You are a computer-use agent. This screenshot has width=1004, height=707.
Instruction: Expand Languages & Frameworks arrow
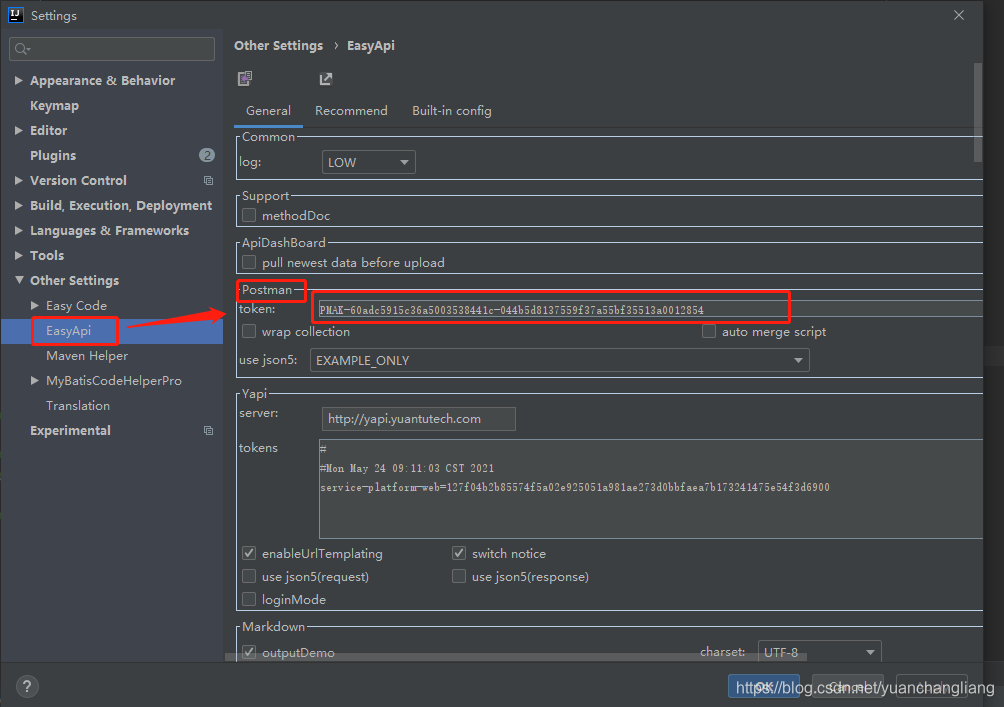19,230
